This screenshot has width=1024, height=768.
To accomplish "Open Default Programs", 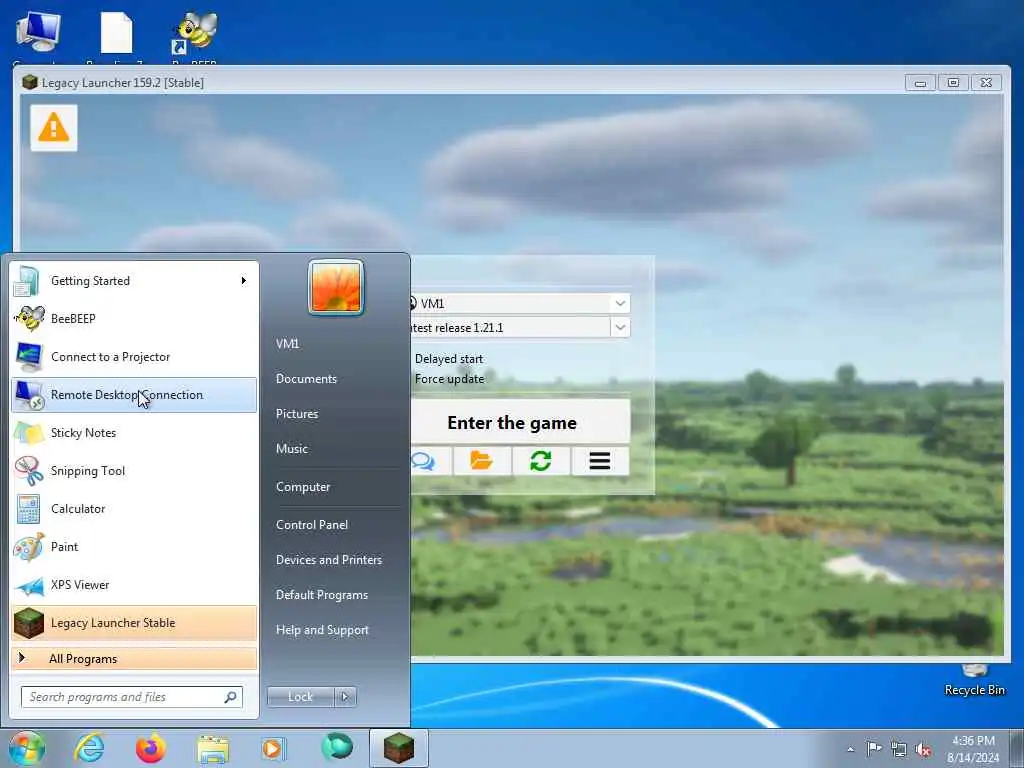I will [x=322, y=595].
